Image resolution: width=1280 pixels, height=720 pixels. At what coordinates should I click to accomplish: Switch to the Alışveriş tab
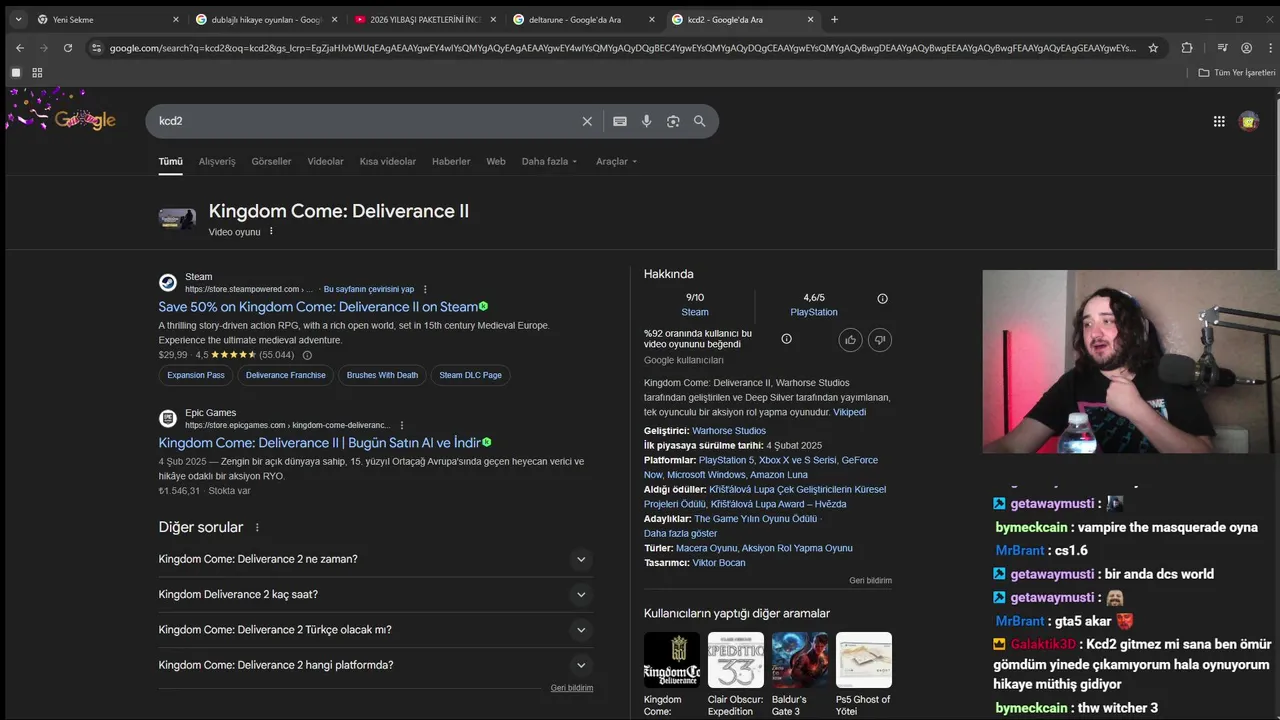coord(217,161)
